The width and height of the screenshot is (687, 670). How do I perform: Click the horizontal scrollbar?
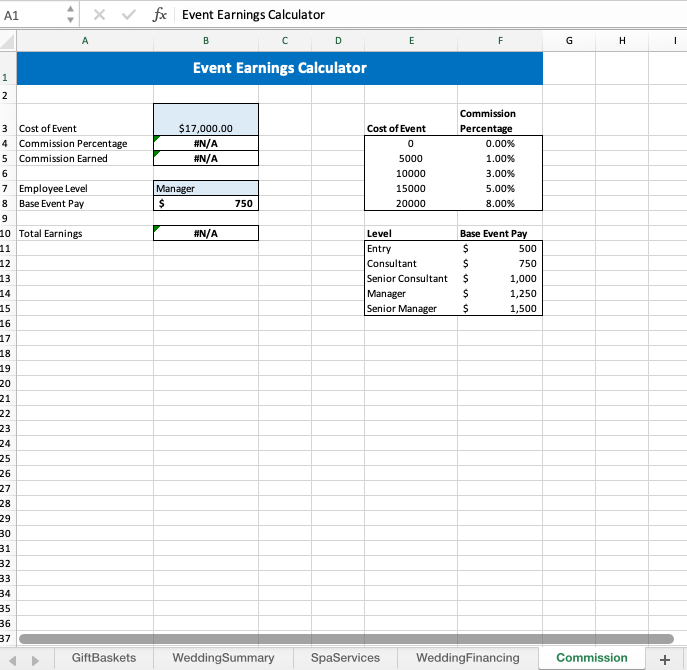click(346, 639)
